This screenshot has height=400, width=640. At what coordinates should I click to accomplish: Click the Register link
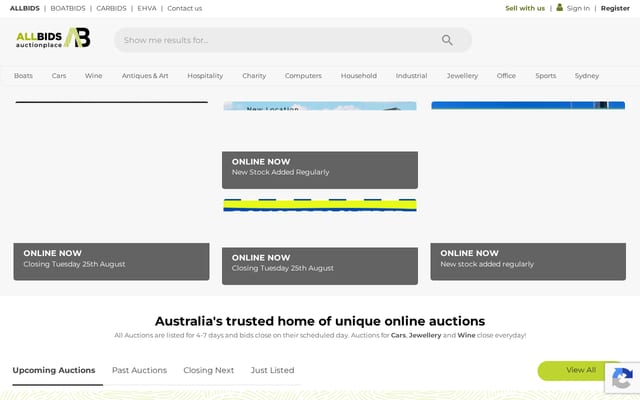click(615, 8)
